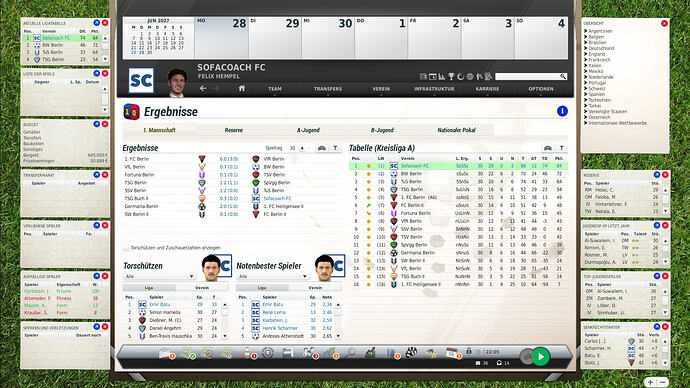Screen dimensions: 690x388
Task: Open René Lama in the Notenbester list
Action: click(x=274, y=312)
